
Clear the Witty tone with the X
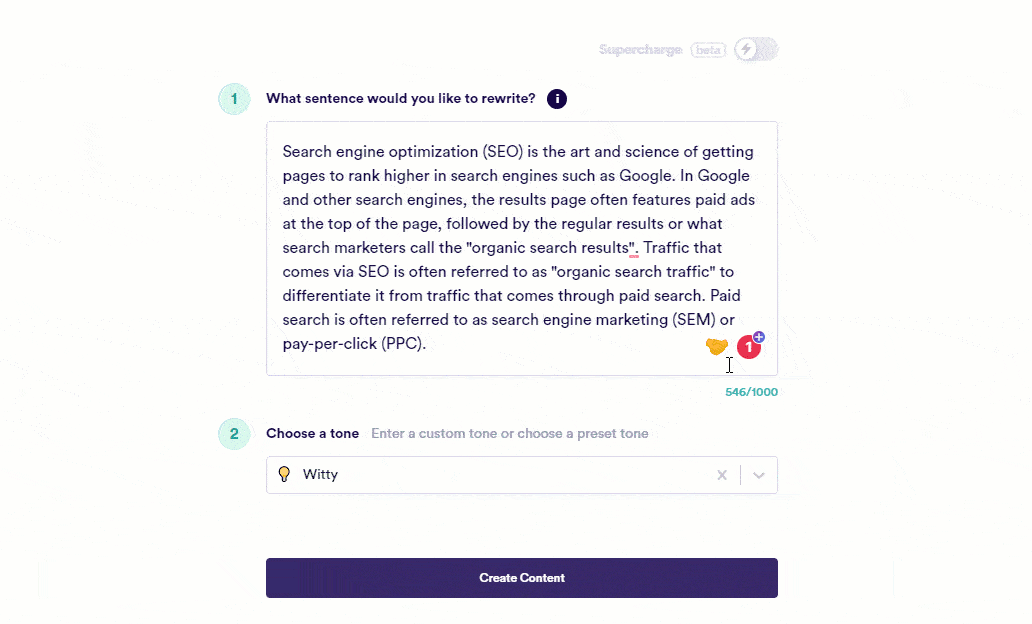click(722, 475)
